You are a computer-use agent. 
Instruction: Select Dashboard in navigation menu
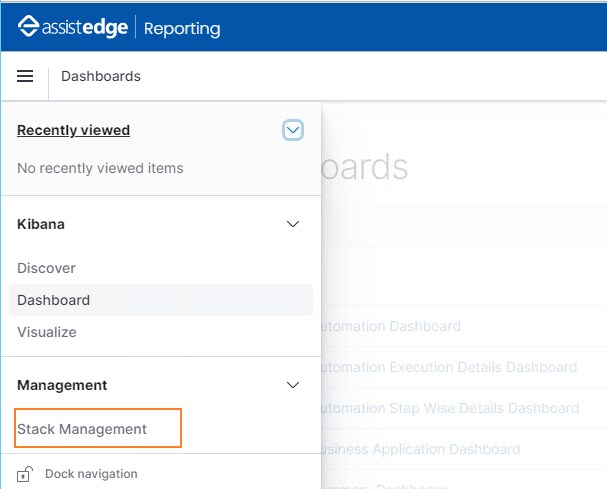point(161,300)
